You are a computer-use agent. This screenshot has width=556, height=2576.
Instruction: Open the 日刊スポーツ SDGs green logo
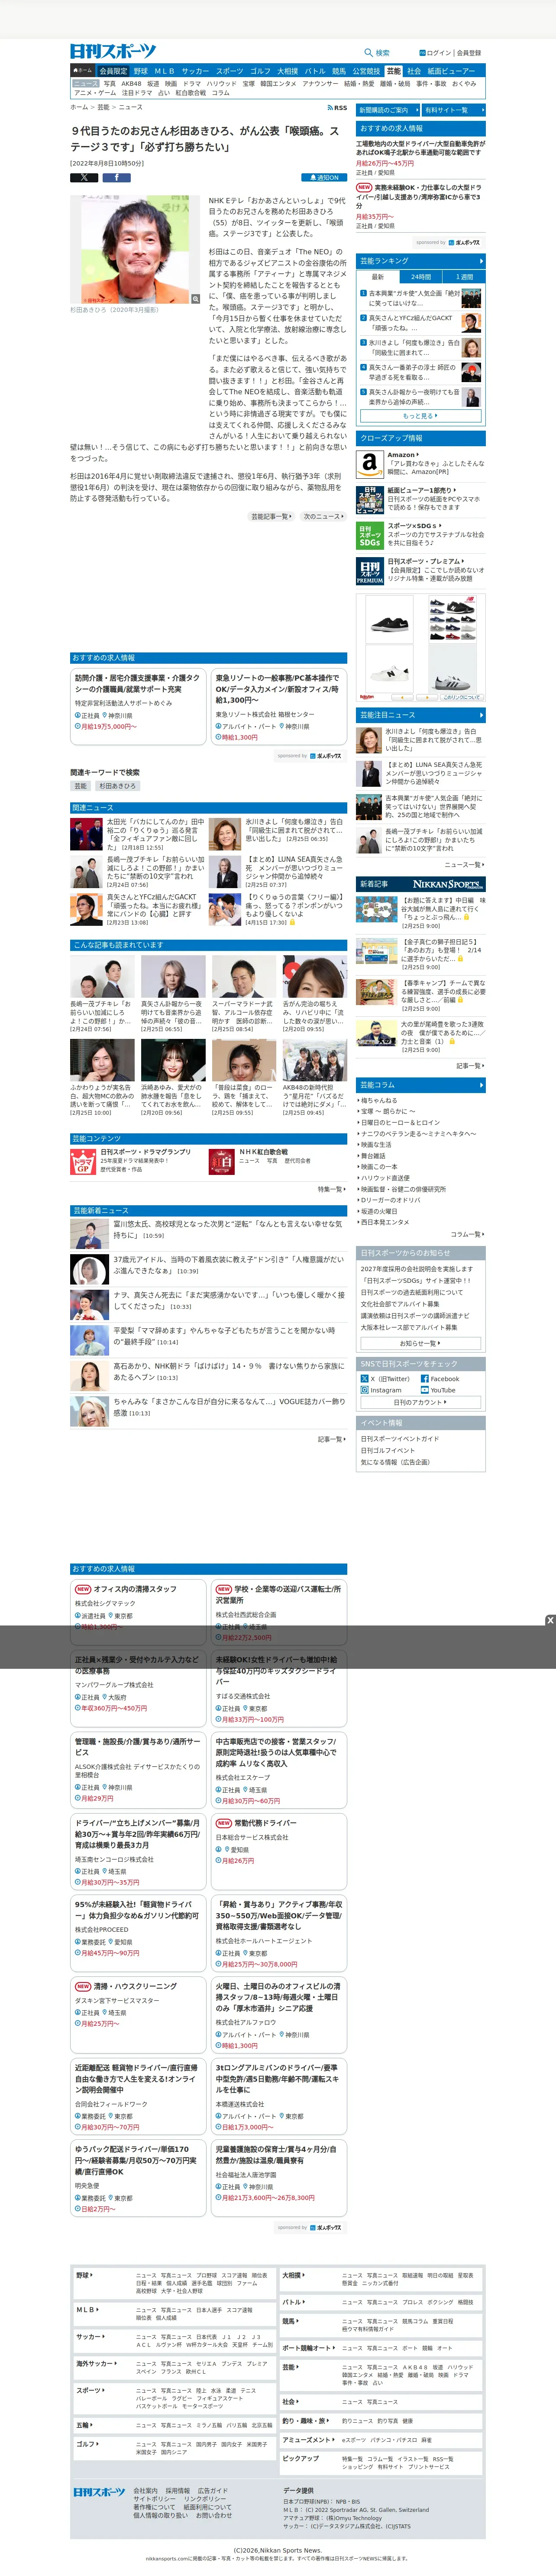point(370,535)
